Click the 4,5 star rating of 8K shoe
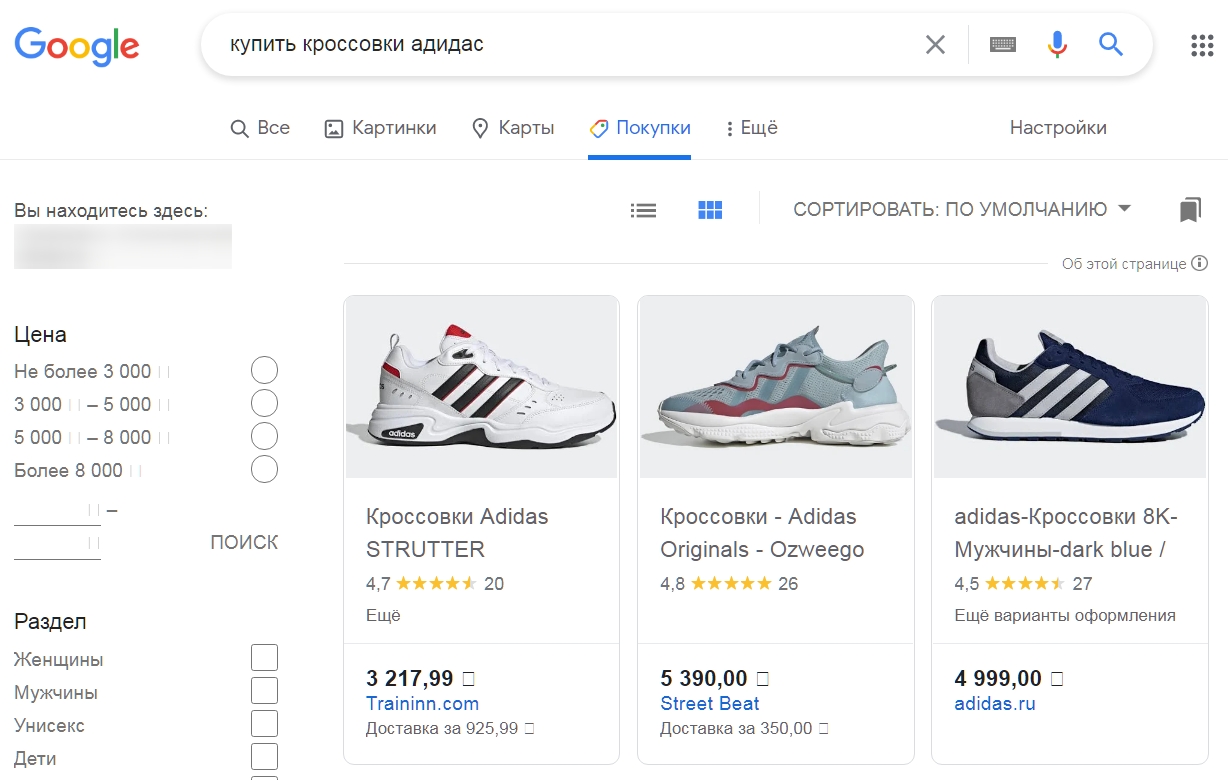This screenshot has width=1228, height=780. [1023, 583]
